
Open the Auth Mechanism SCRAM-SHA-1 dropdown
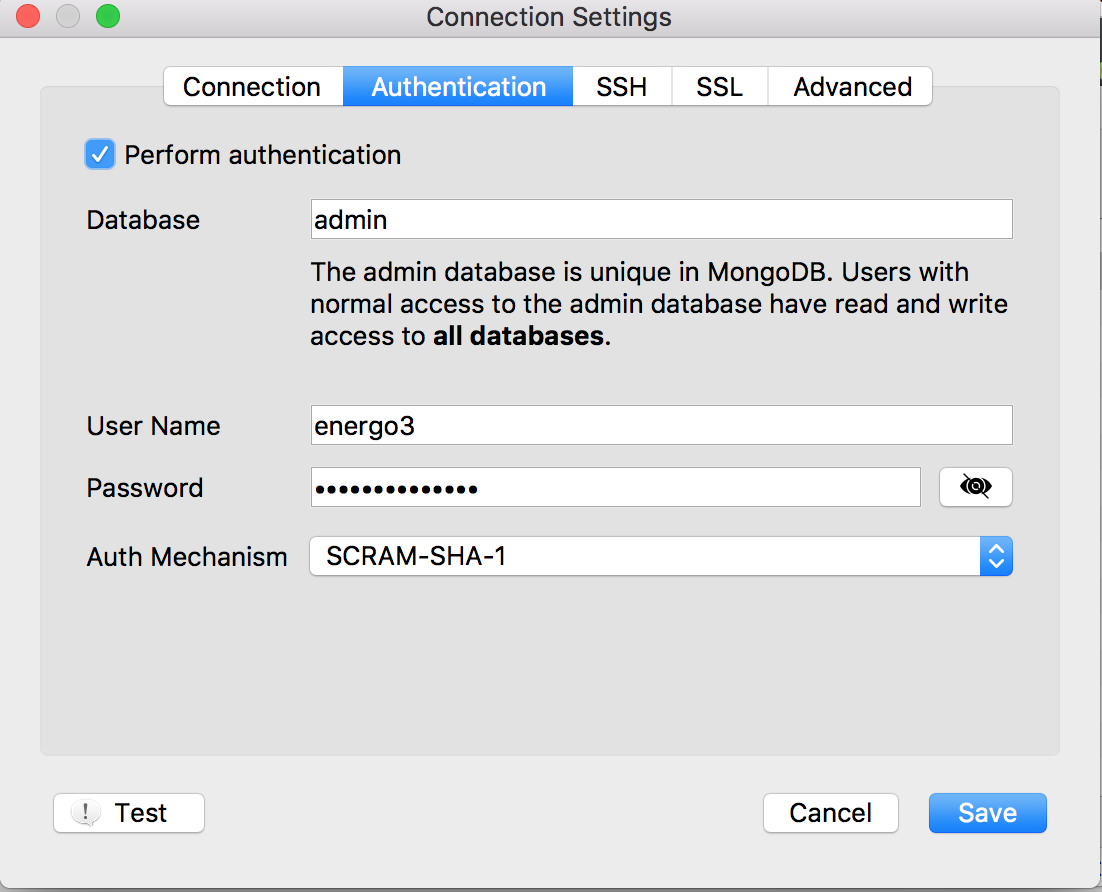(645, 556)
